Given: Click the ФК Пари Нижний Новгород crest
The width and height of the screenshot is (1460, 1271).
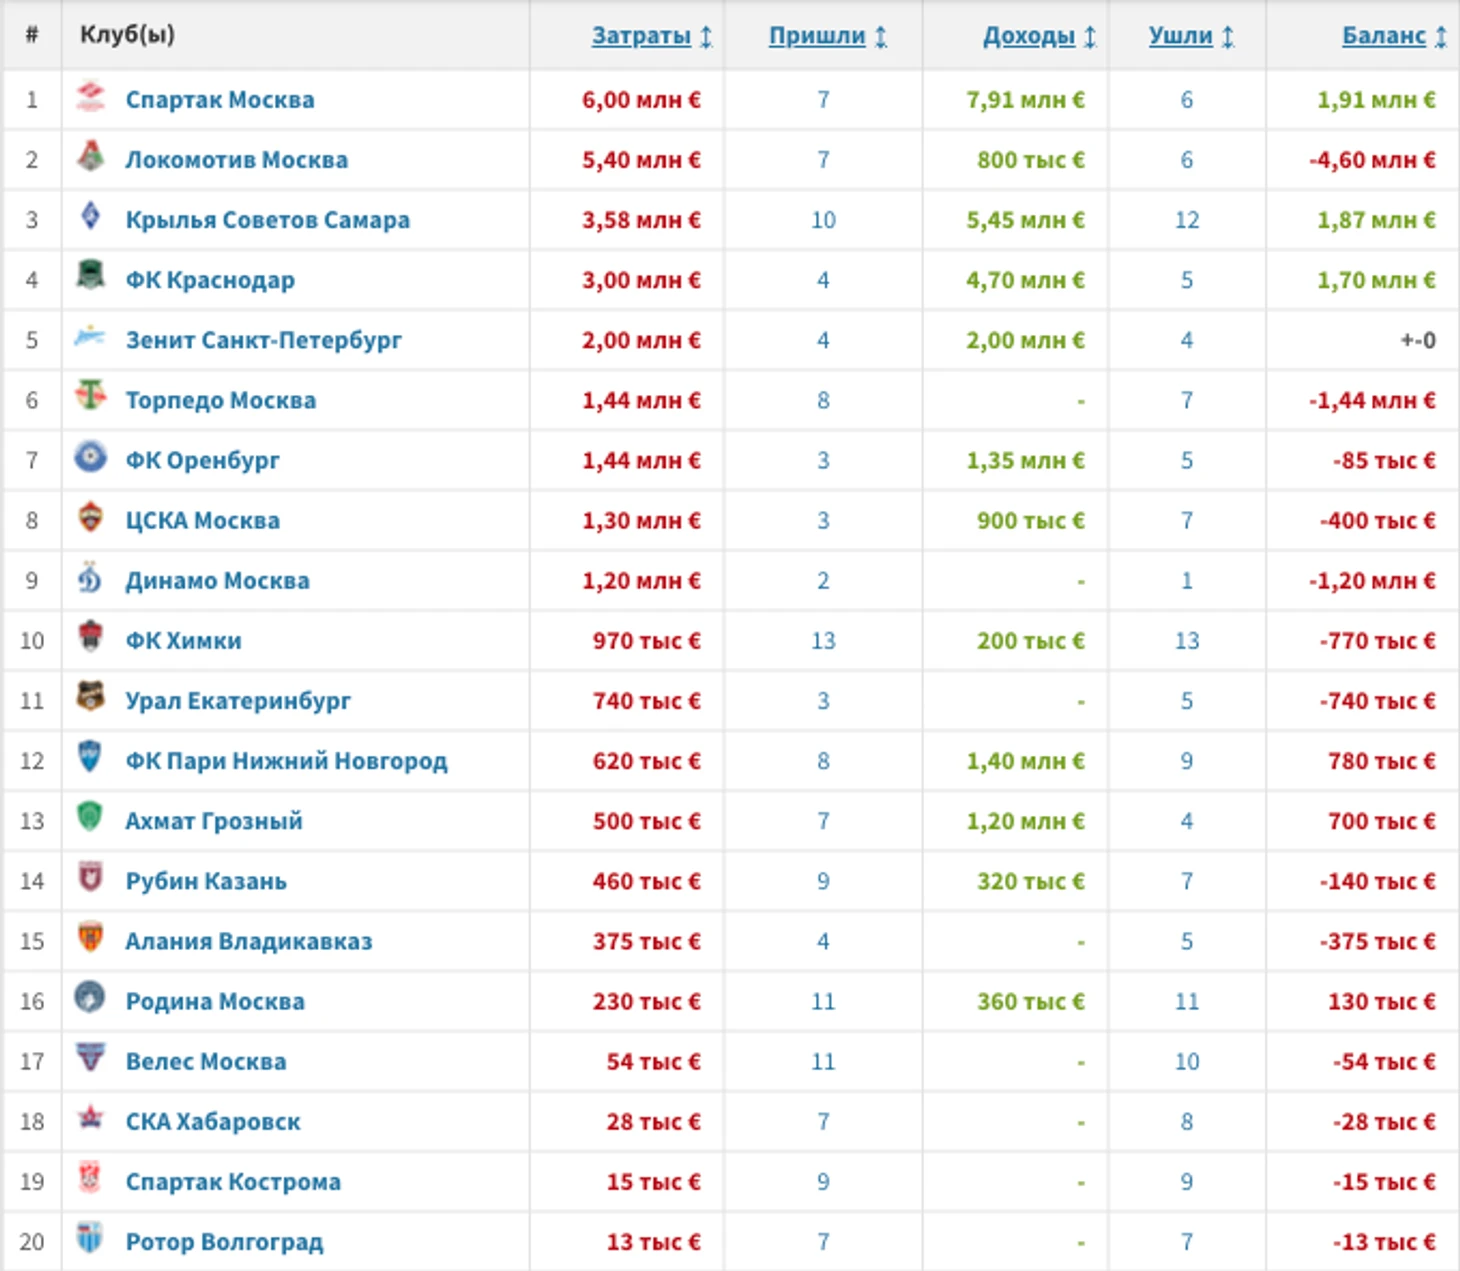Looking at the screenshot, I should (x=90, y=757).
